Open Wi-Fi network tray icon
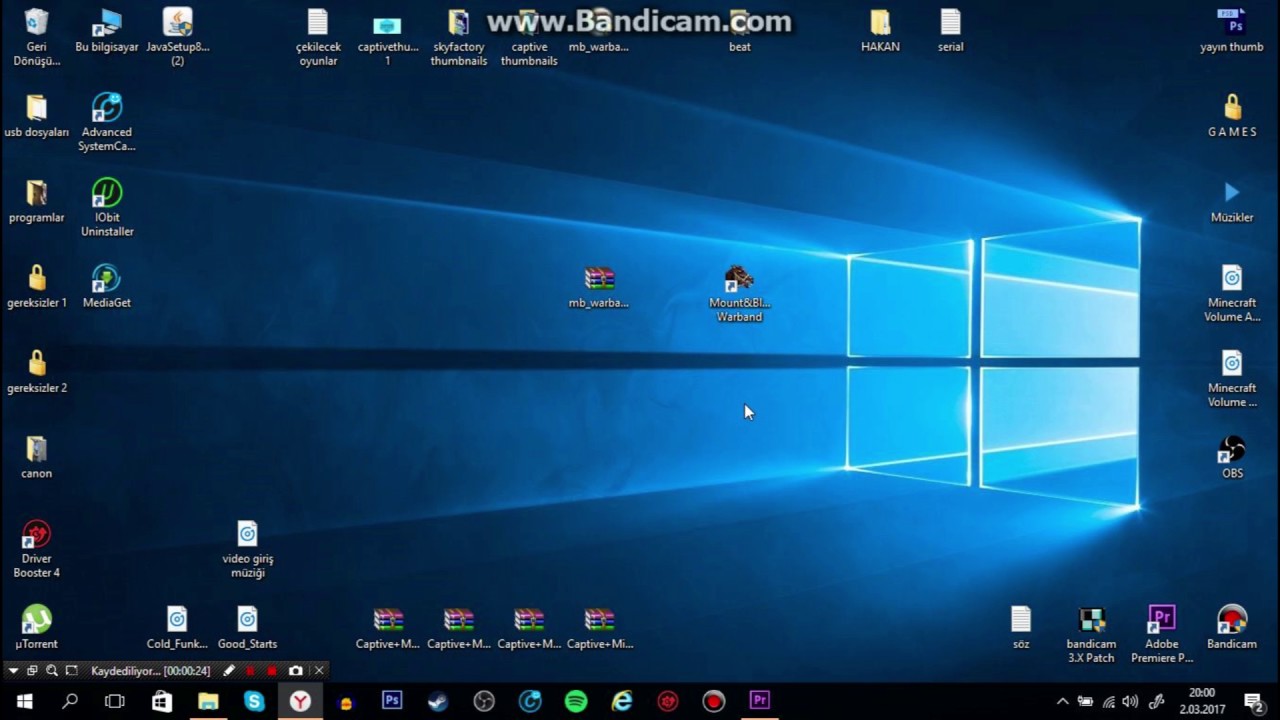 (1108, 701)
